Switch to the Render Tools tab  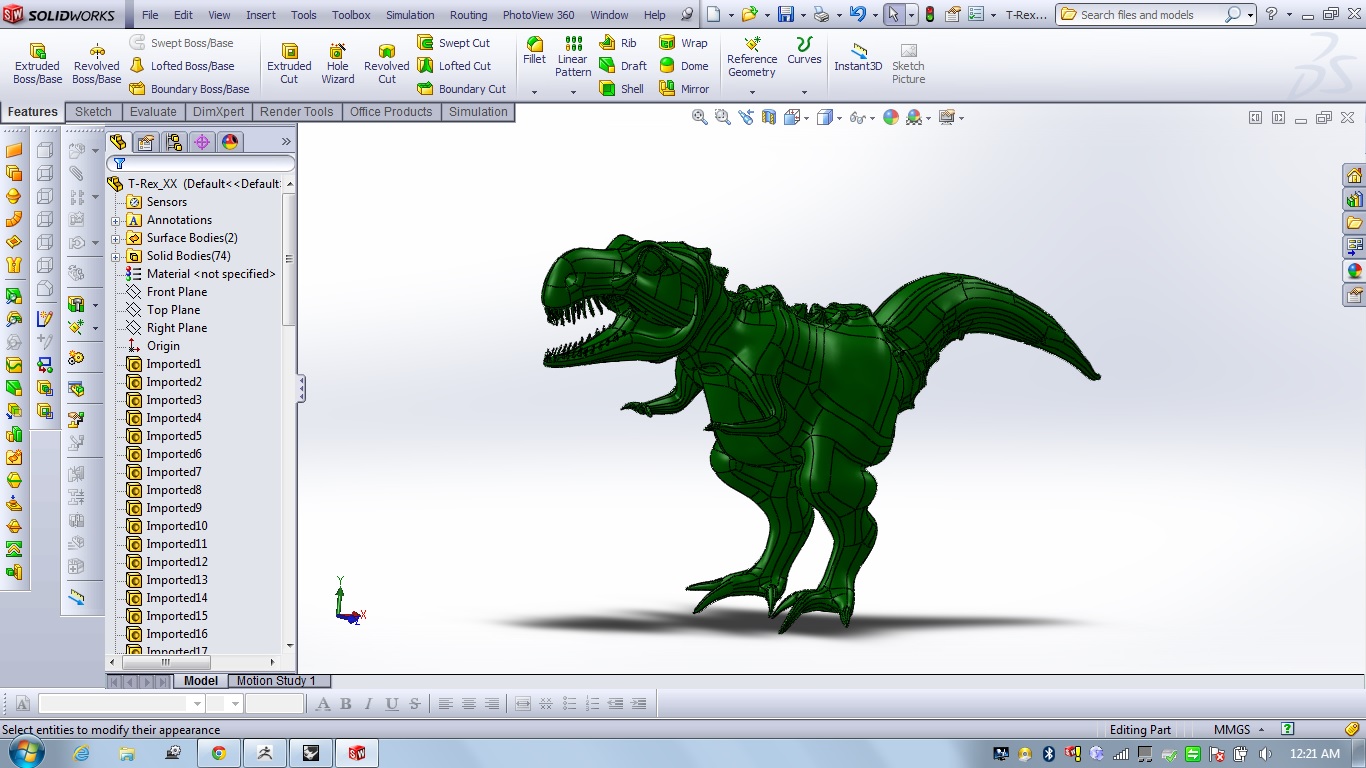click(296, 112)
